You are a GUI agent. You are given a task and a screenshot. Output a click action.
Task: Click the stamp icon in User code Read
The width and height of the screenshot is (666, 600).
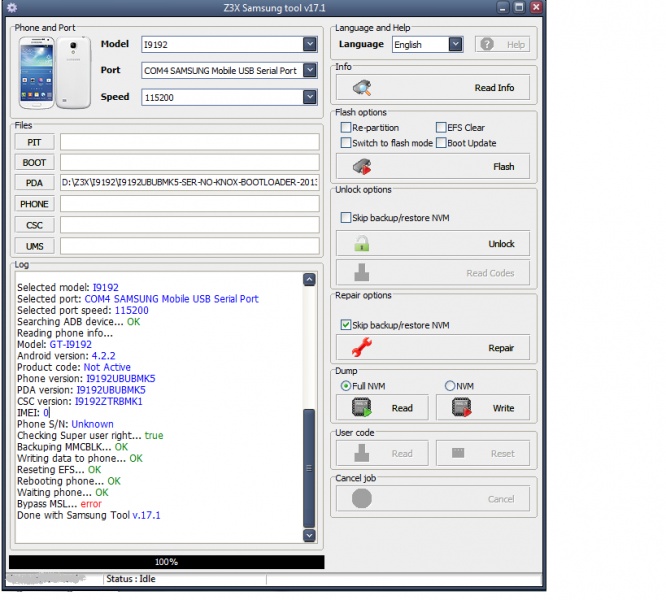pyautogui.click(x=362, y=454)
